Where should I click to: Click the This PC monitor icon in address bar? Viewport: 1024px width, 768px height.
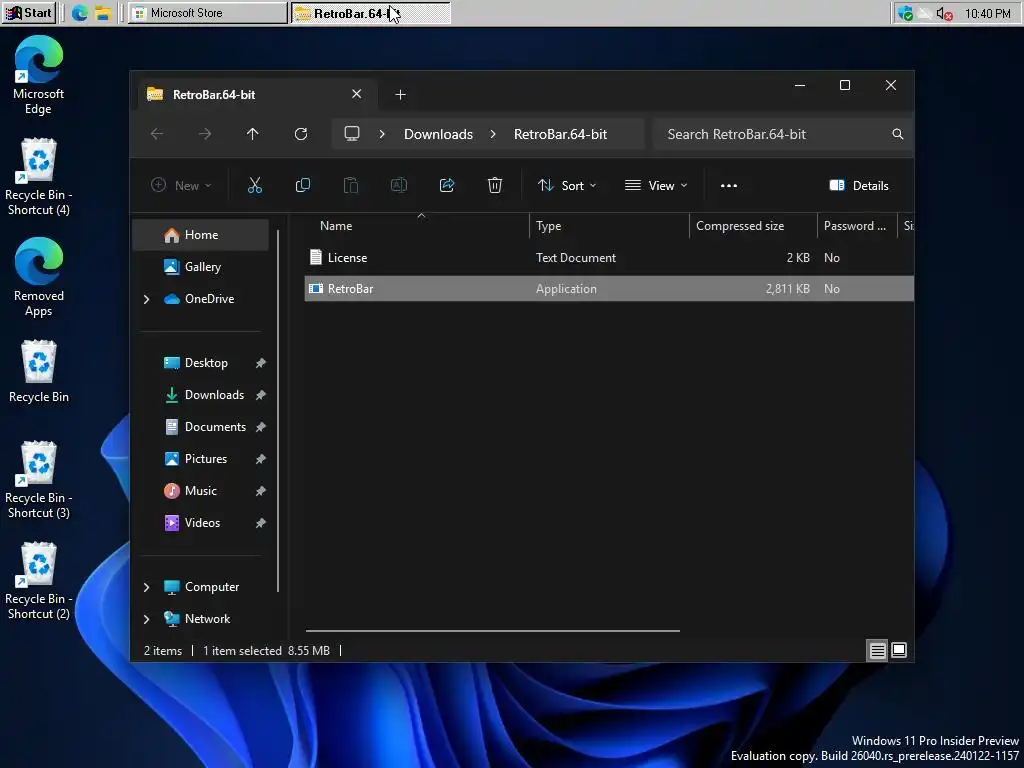coord(352,134)
